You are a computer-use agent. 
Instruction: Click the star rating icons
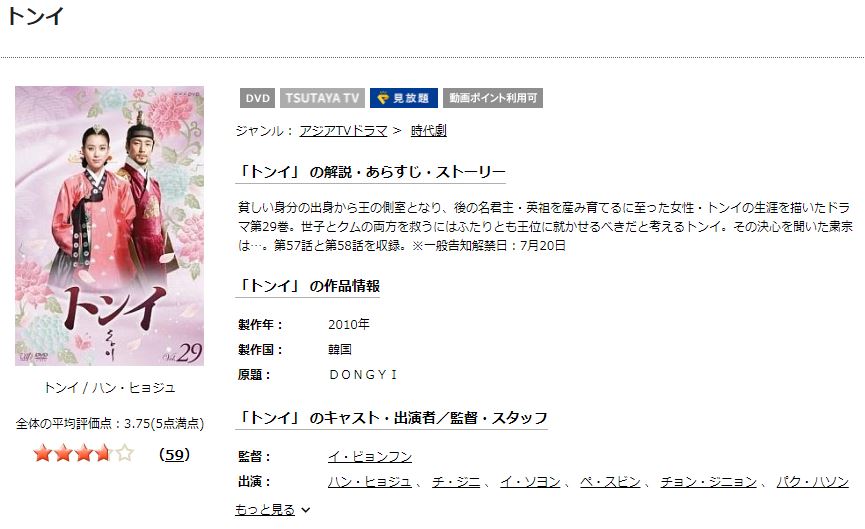pos(83,454)
